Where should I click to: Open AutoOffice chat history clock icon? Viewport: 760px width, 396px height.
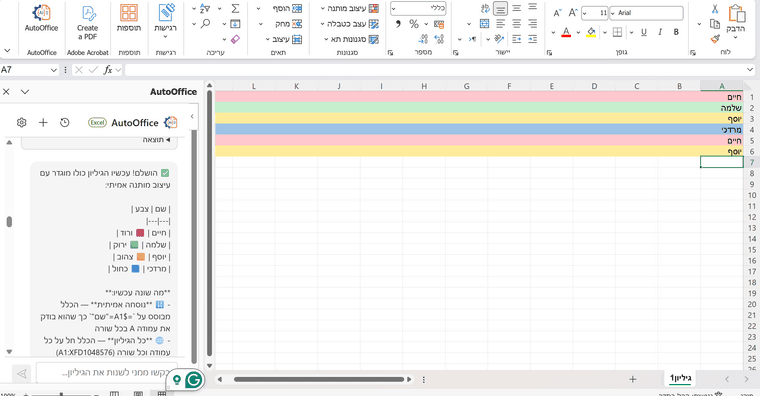pyautogui.click(x=64, y=123)
